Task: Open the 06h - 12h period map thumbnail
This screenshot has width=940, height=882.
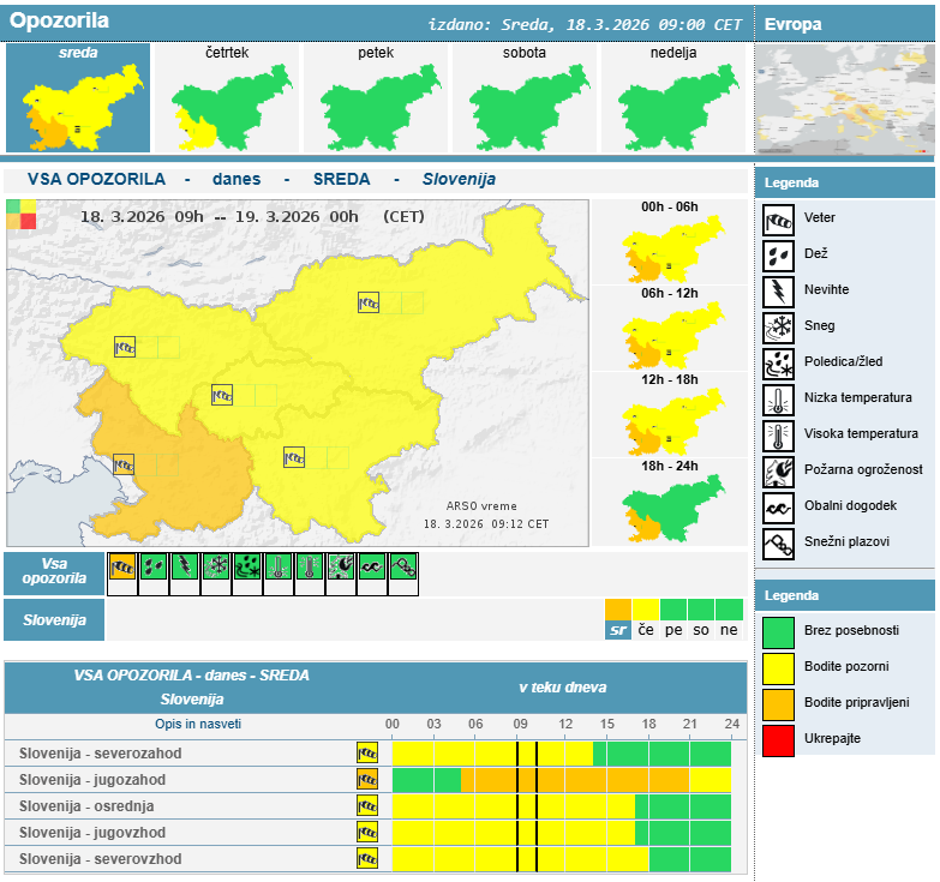Action: click(671, 332)
